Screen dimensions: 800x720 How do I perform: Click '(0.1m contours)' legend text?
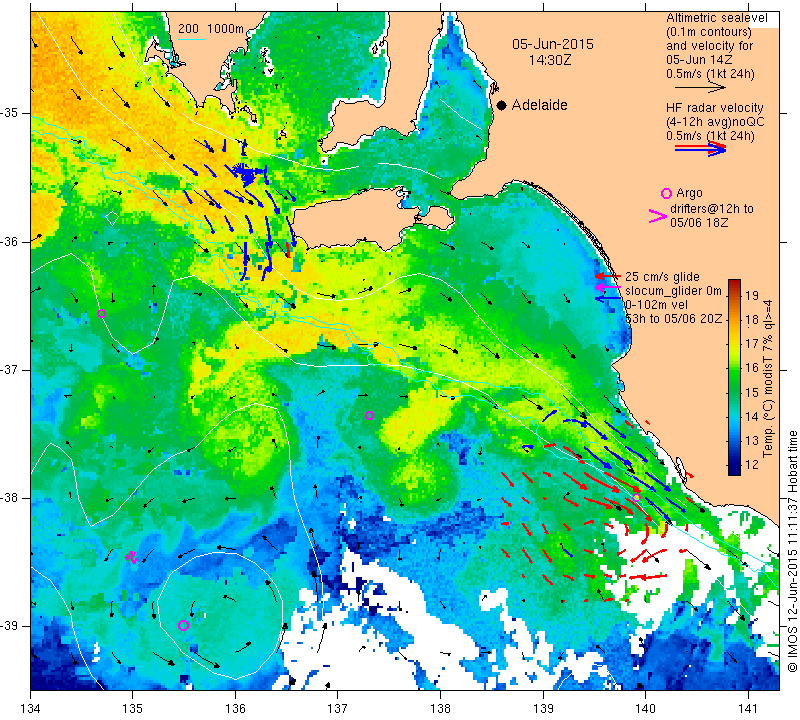(709, 32)
